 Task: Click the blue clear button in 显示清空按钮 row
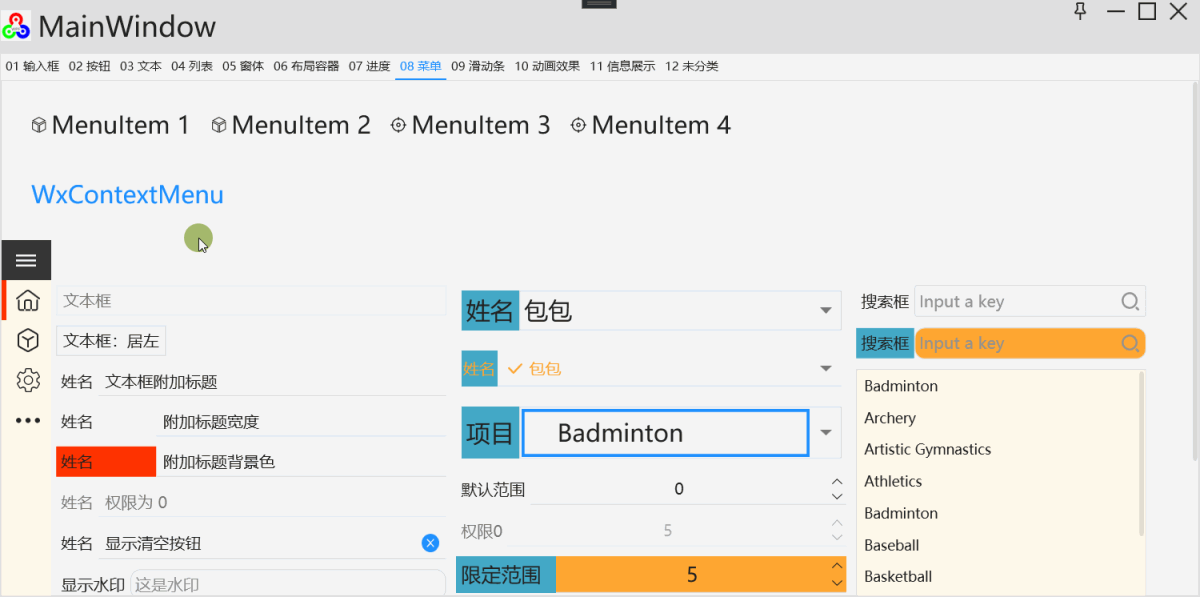click(x=430, y=542)
